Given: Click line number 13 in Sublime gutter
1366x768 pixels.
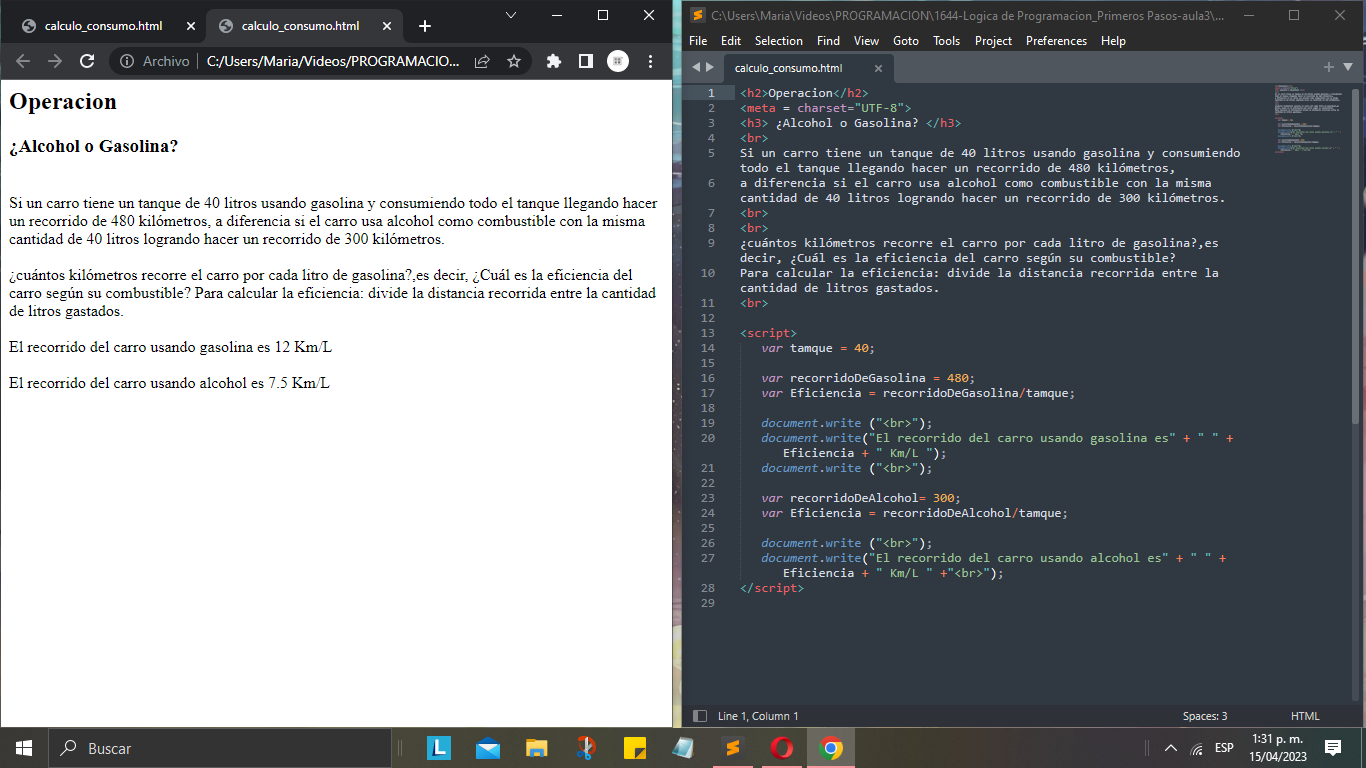Looking at the screenshot, I should (708, 333).
